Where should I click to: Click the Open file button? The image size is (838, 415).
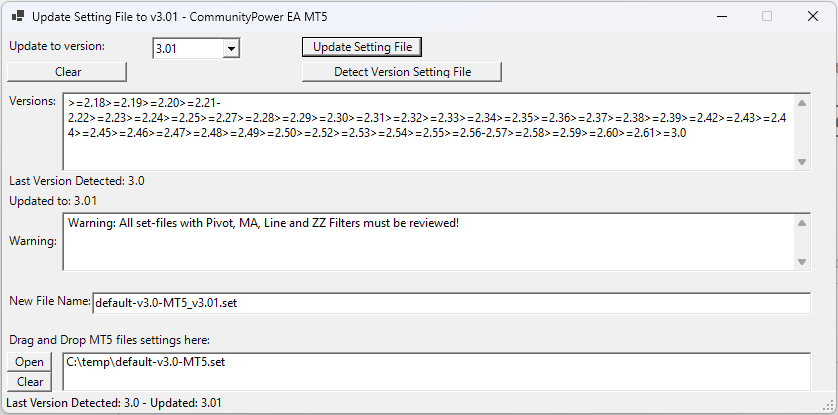[x=29, y=362]
